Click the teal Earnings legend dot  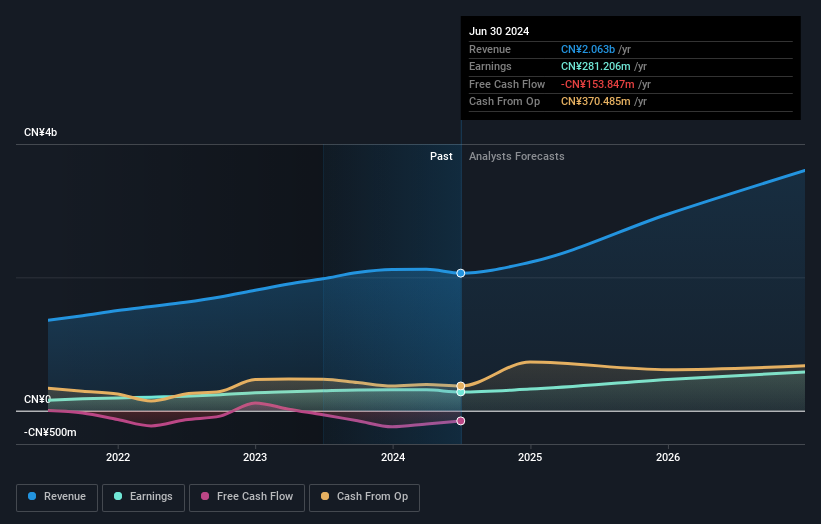[118, 496]
